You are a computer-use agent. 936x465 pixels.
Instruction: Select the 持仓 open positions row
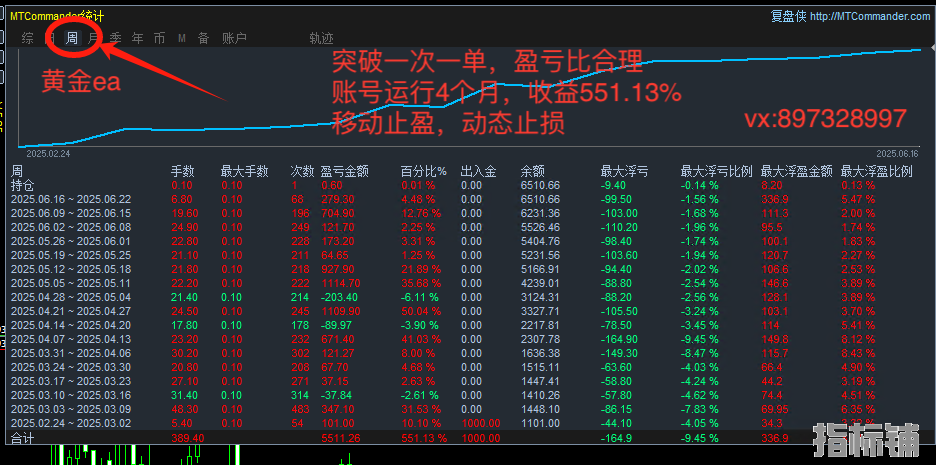(468, 186)
